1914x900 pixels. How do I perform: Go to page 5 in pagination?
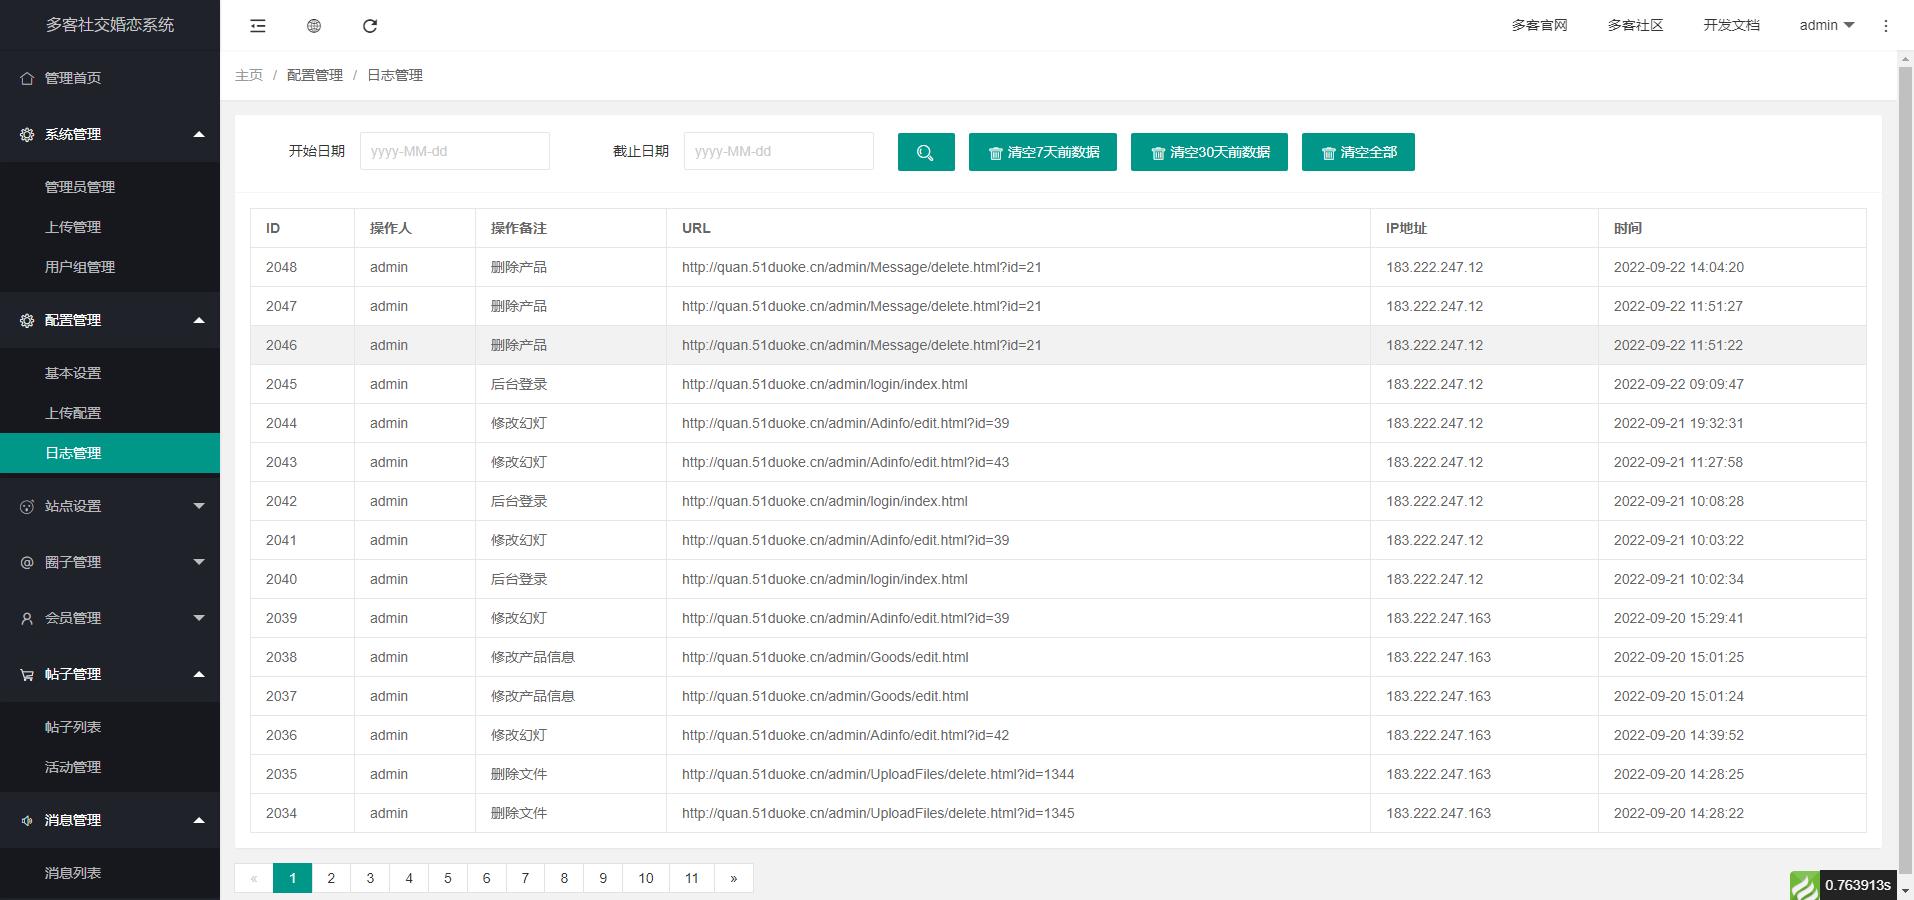pyautogui.click(x=448, y=878)
